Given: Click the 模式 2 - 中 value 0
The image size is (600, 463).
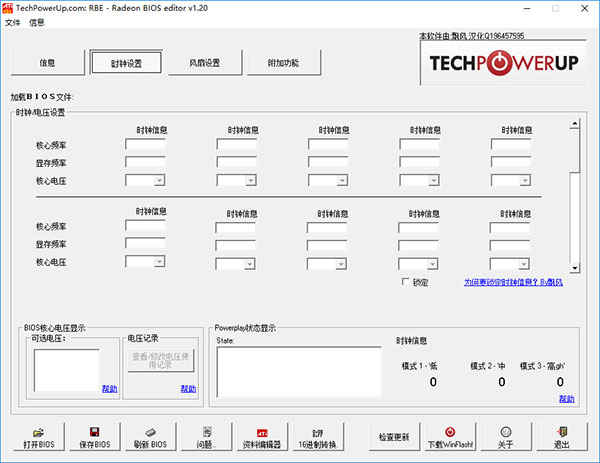Looking at the screenshot, I should [502, 382].
